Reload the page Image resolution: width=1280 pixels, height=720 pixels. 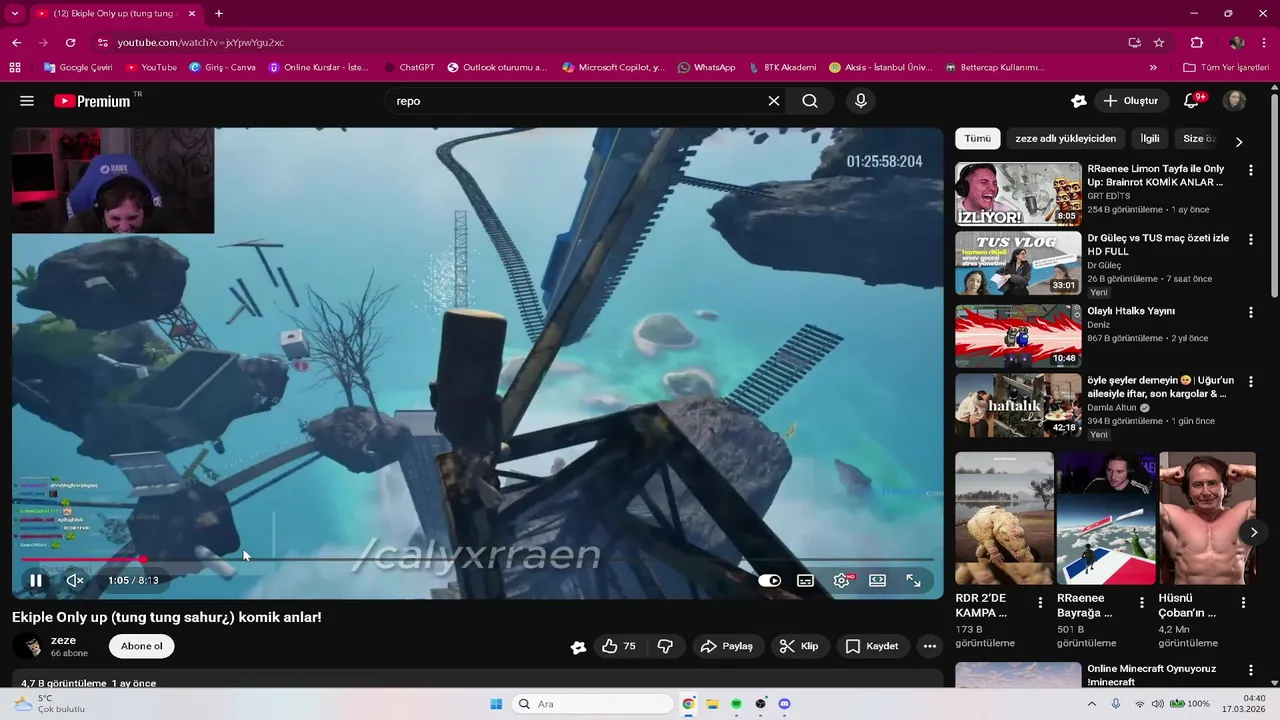coord(70,42)
